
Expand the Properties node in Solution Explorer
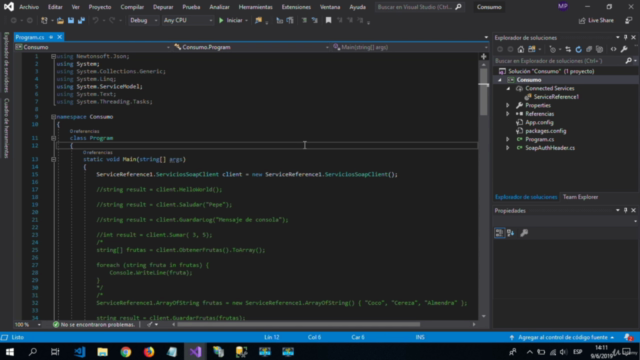[508, 105]
